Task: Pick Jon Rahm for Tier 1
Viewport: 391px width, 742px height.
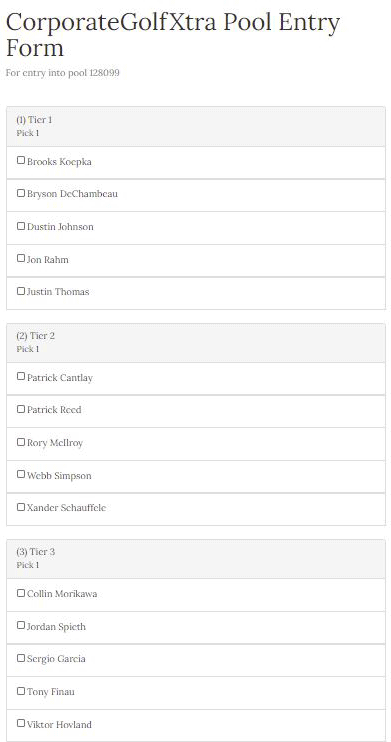Action: tap(21, 258)
